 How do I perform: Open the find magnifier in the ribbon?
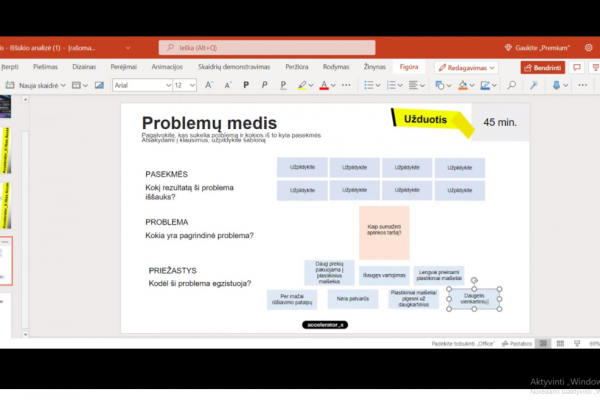[x=512, y=85]
